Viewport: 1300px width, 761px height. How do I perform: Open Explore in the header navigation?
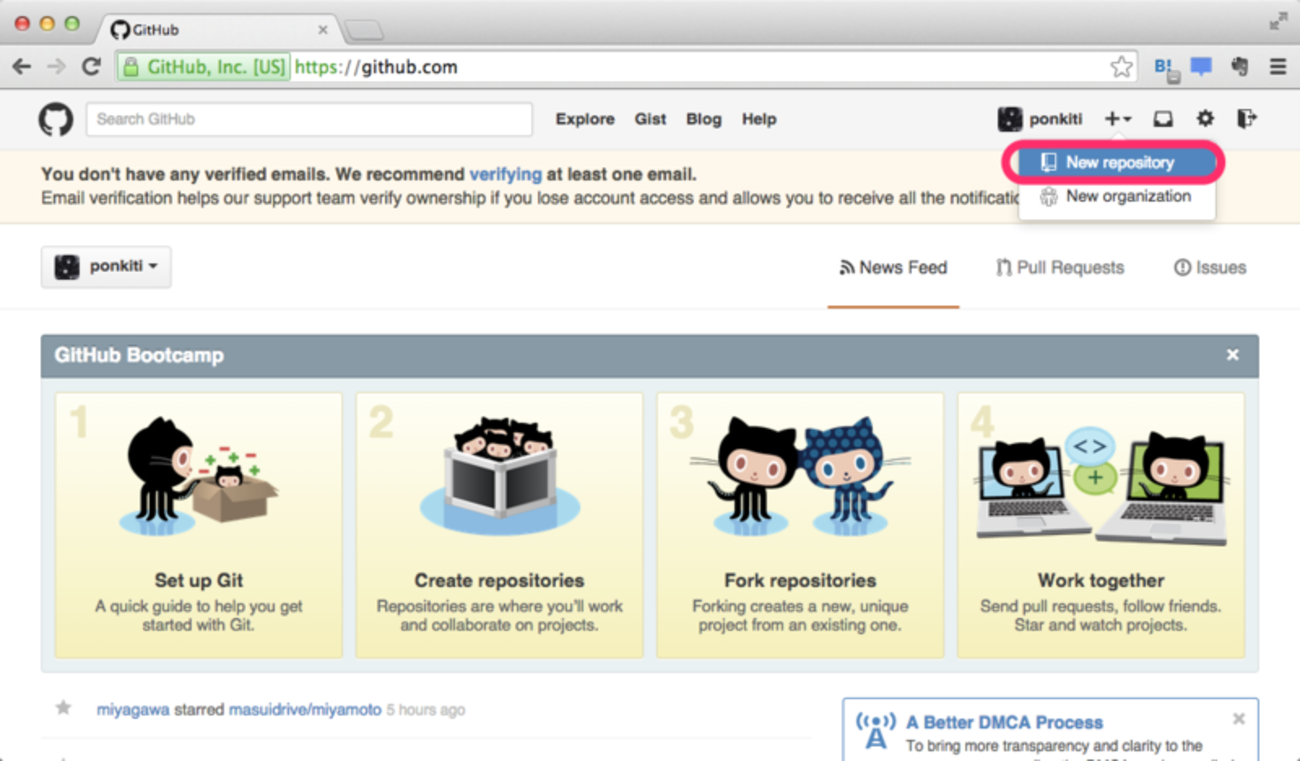click(x=585, y=119)
